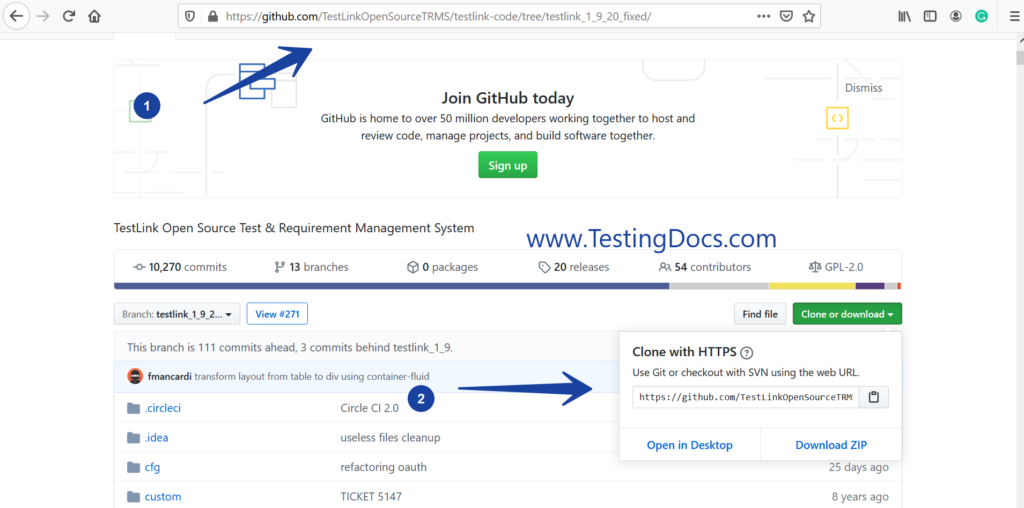Image resolution: width=1024 pixels, height=508 pixels.
Task: Open the Firefox Library icon
Action: point(904,16)
